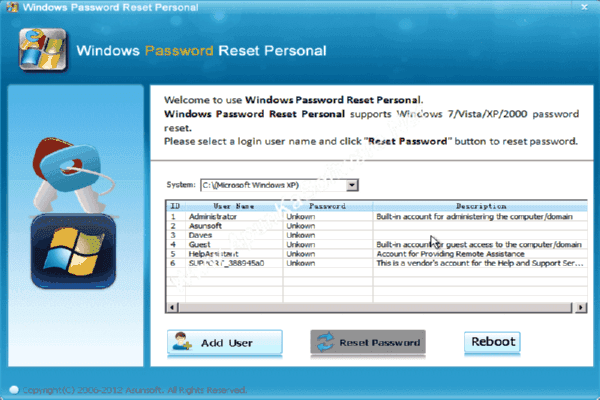
Task: Click the Password column header
Action: pos(328,206)
